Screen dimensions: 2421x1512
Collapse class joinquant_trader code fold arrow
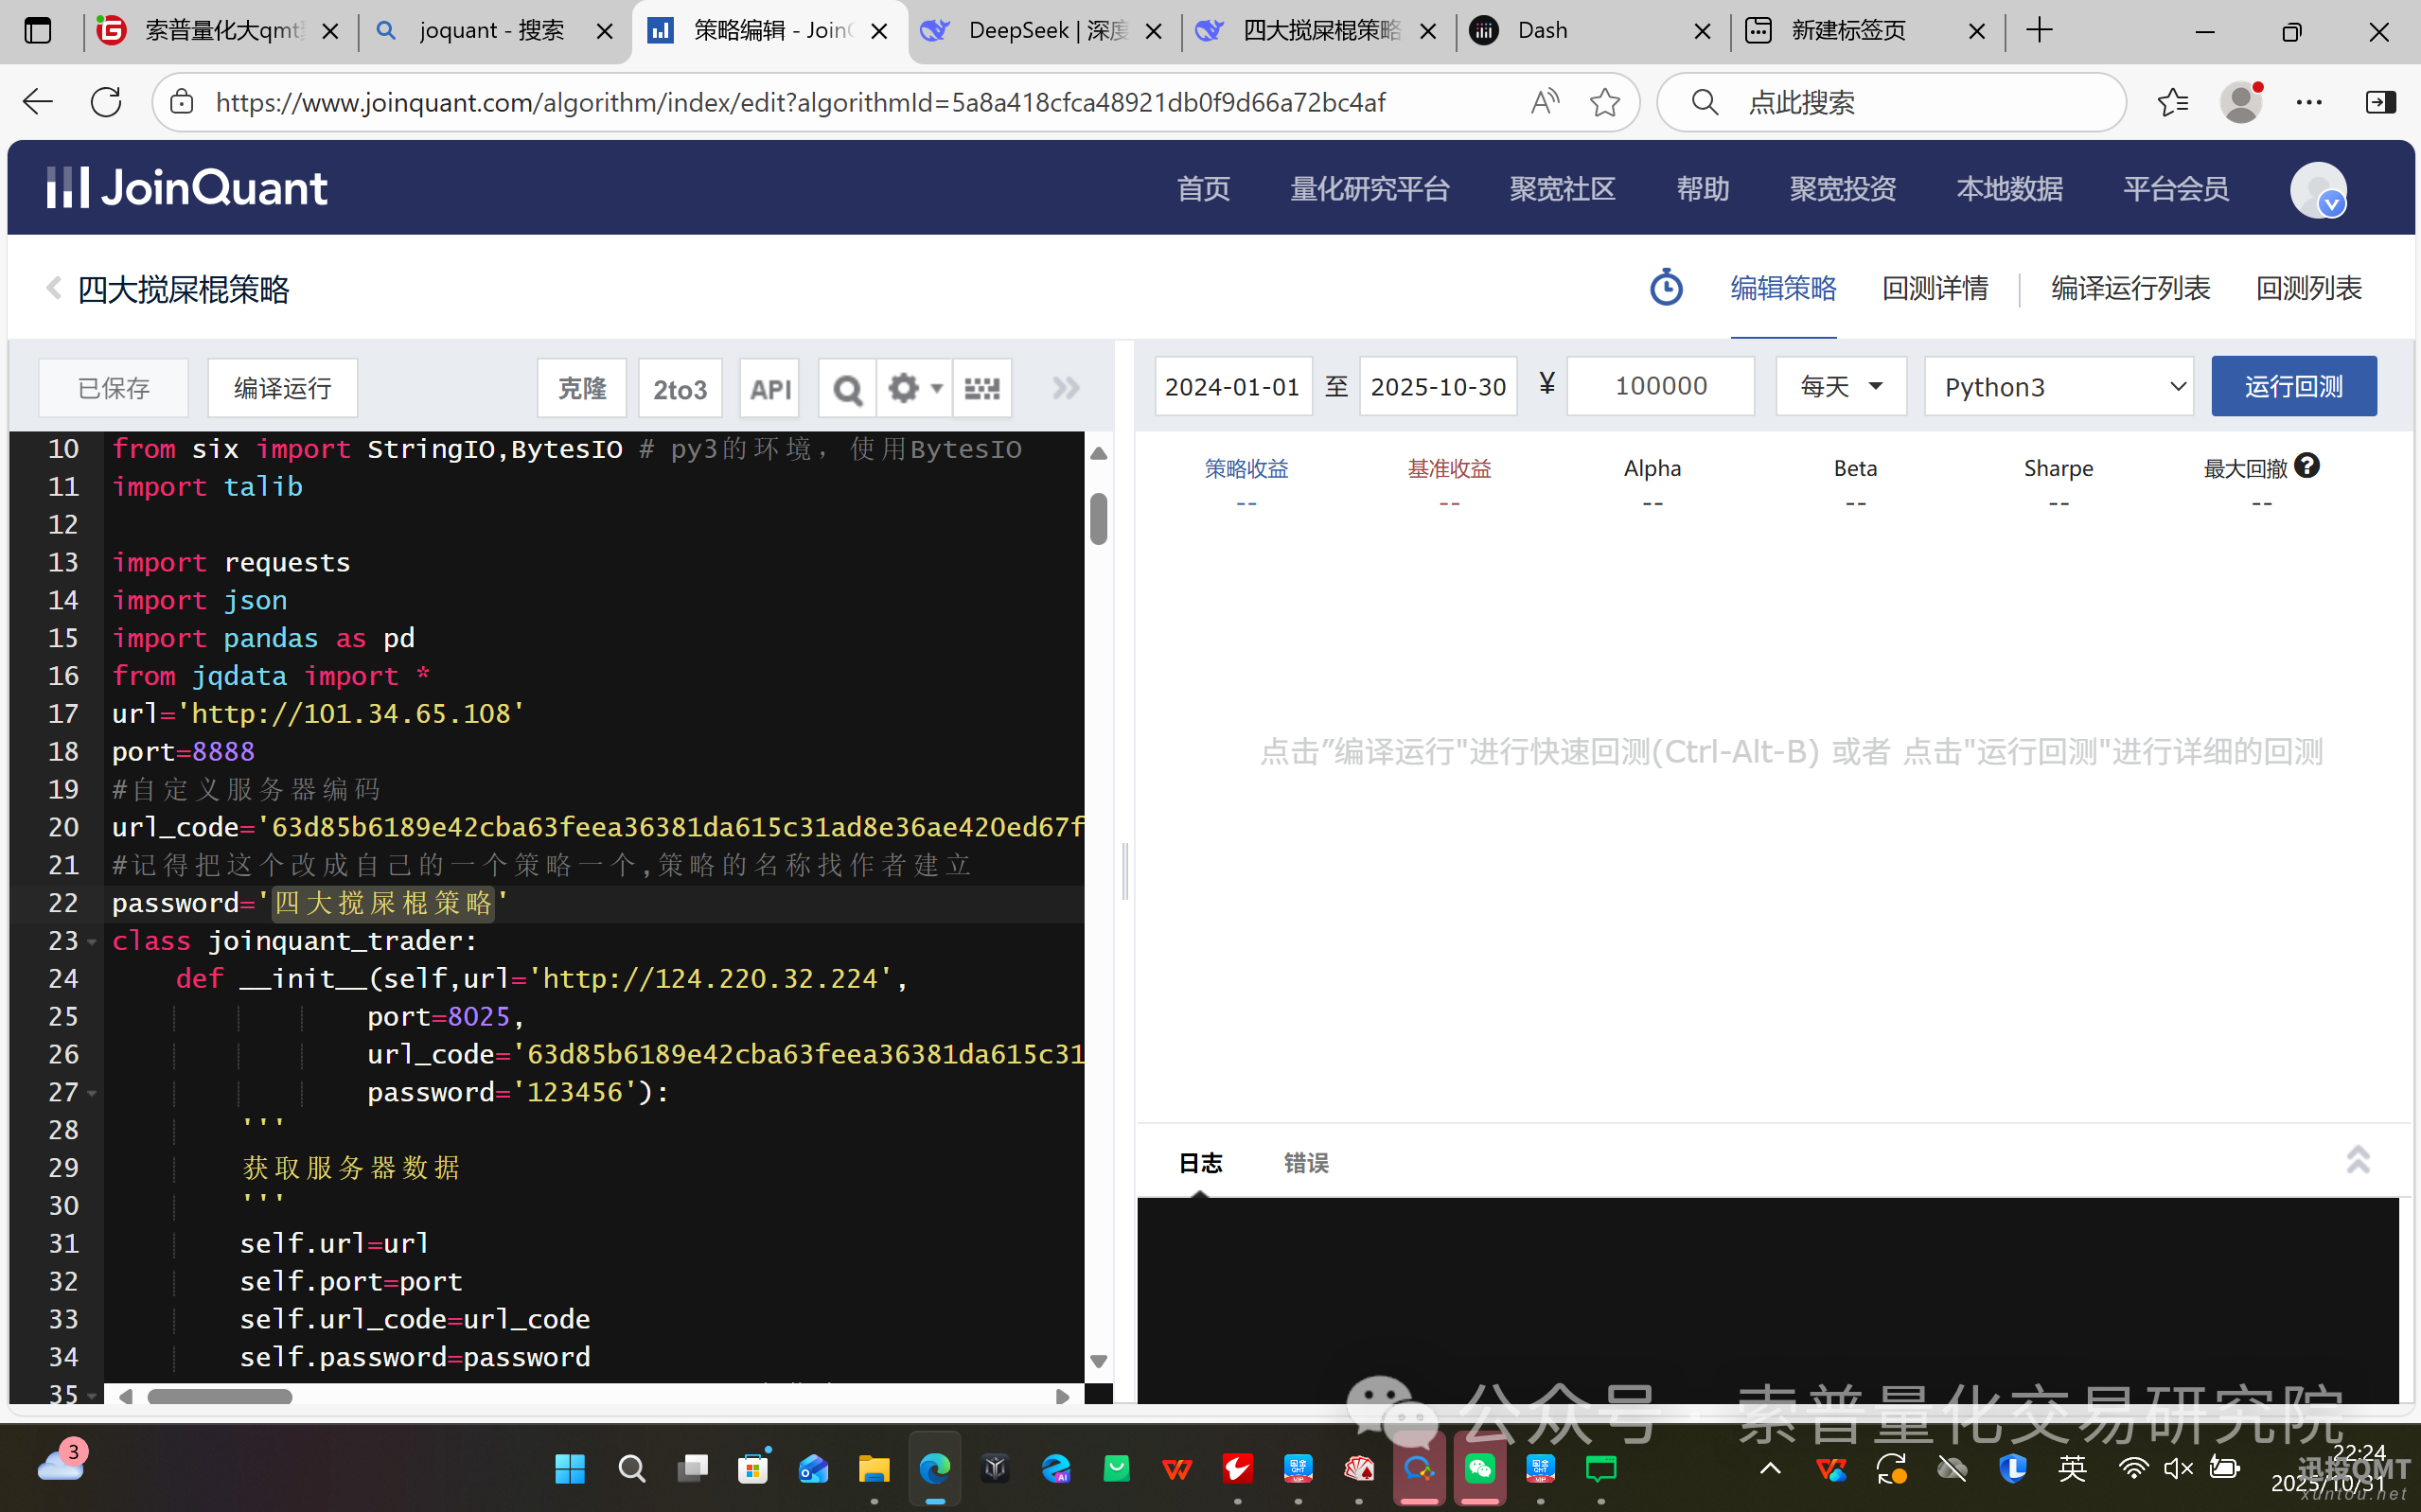[x=92, y=942]
